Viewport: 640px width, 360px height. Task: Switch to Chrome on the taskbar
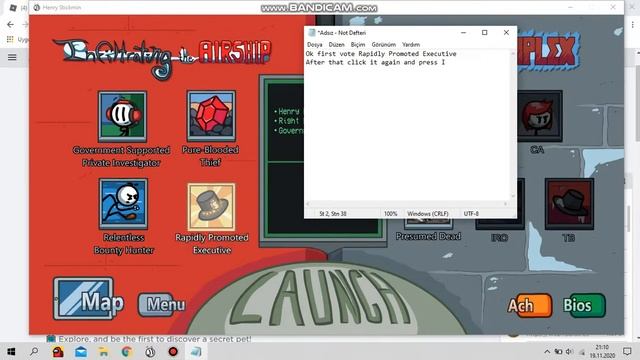point(127,351)
